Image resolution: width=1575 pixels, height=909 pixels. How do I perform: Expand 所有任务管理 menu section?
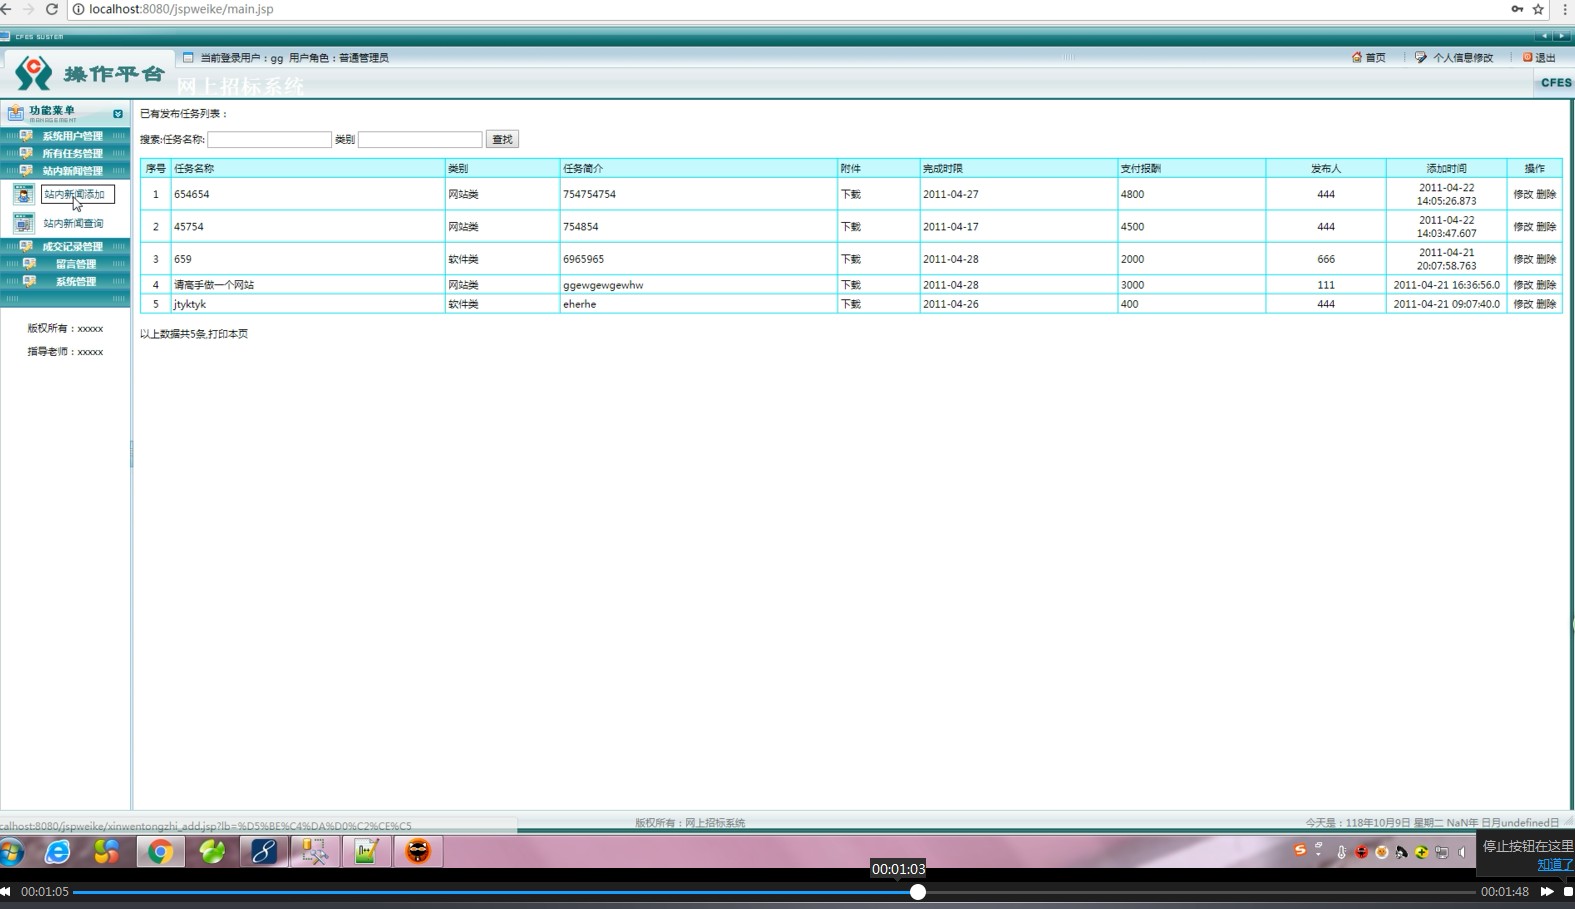pos(65,153)
